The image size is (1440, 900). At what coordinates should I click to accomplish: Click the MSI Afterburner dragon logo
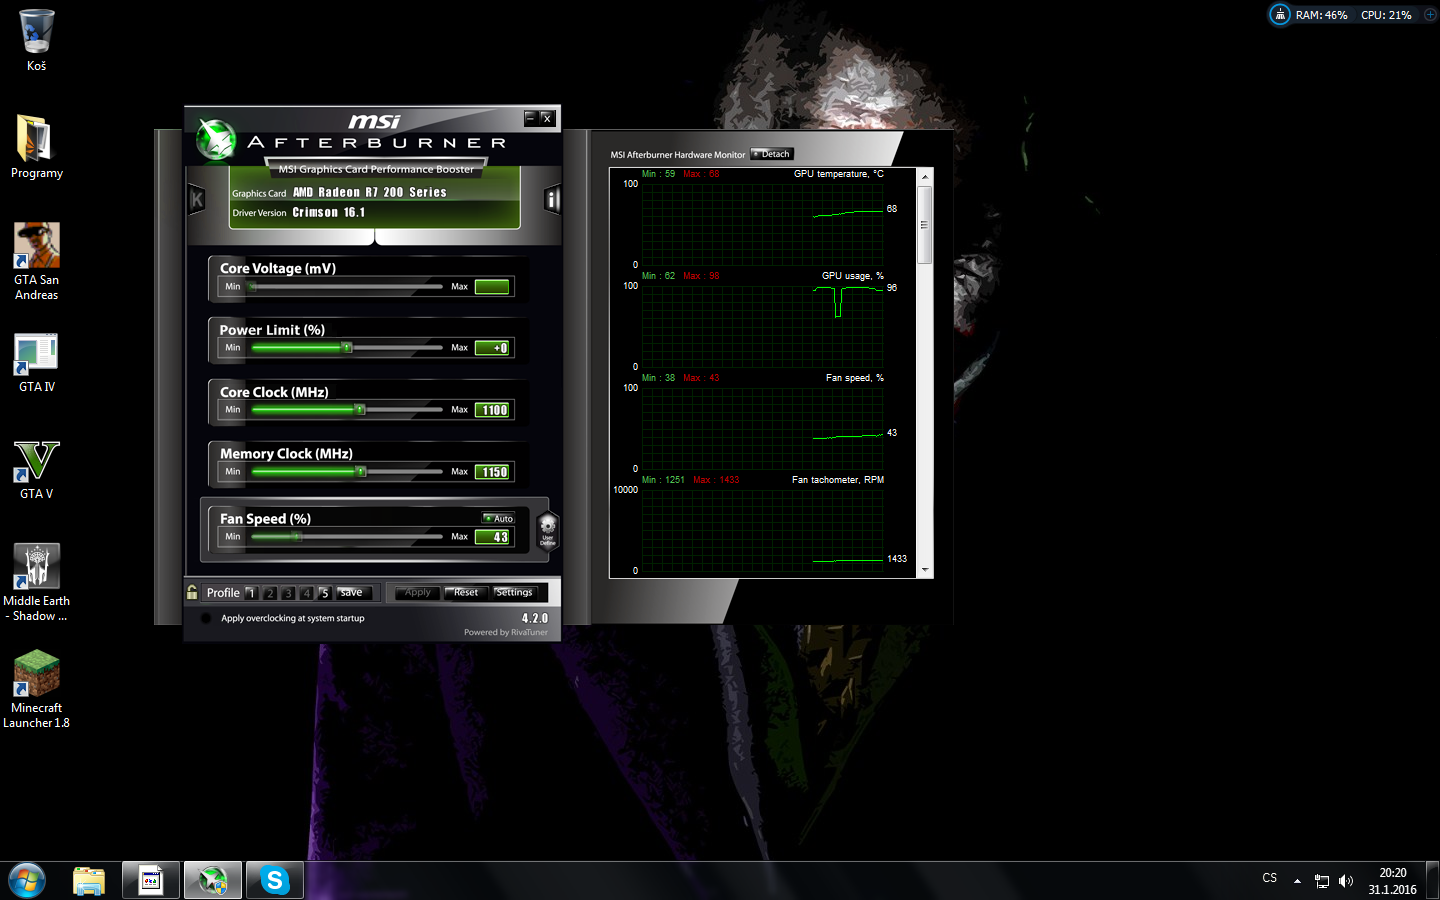tap(215, 140)
